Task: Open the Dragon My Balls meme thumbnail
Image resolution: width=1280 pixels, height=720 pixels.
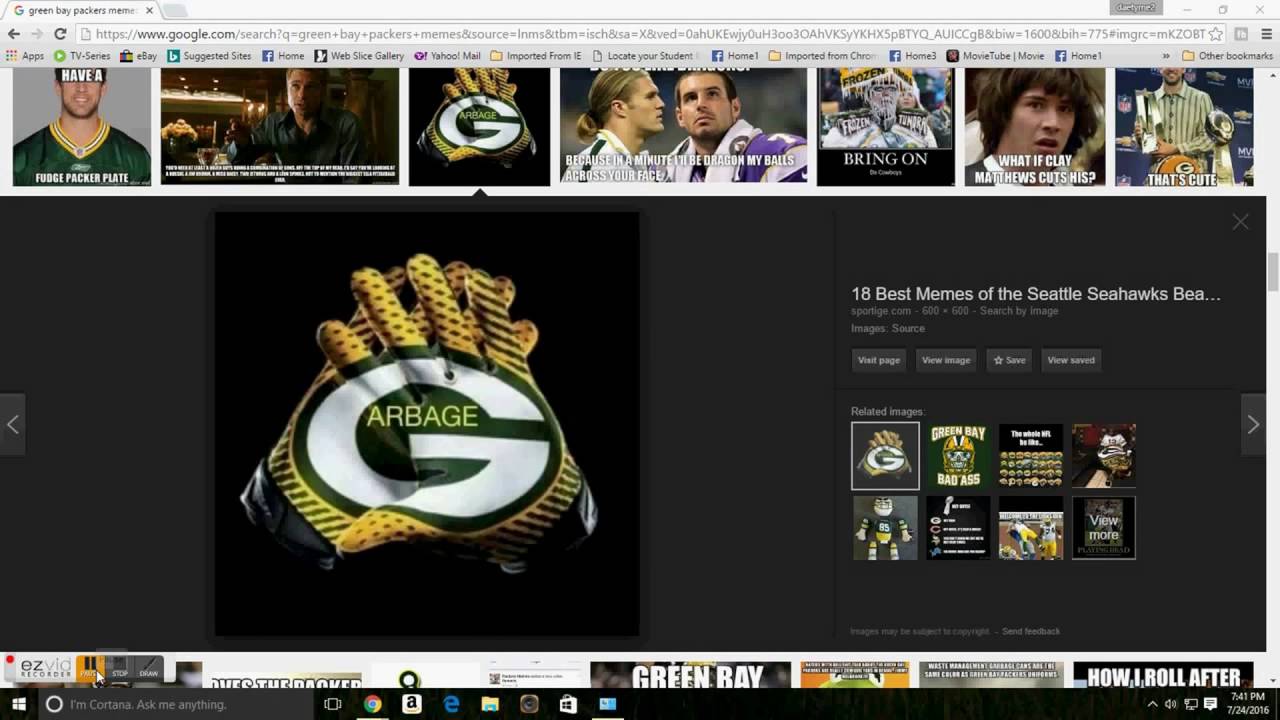Action: click(x=683, y=127)
